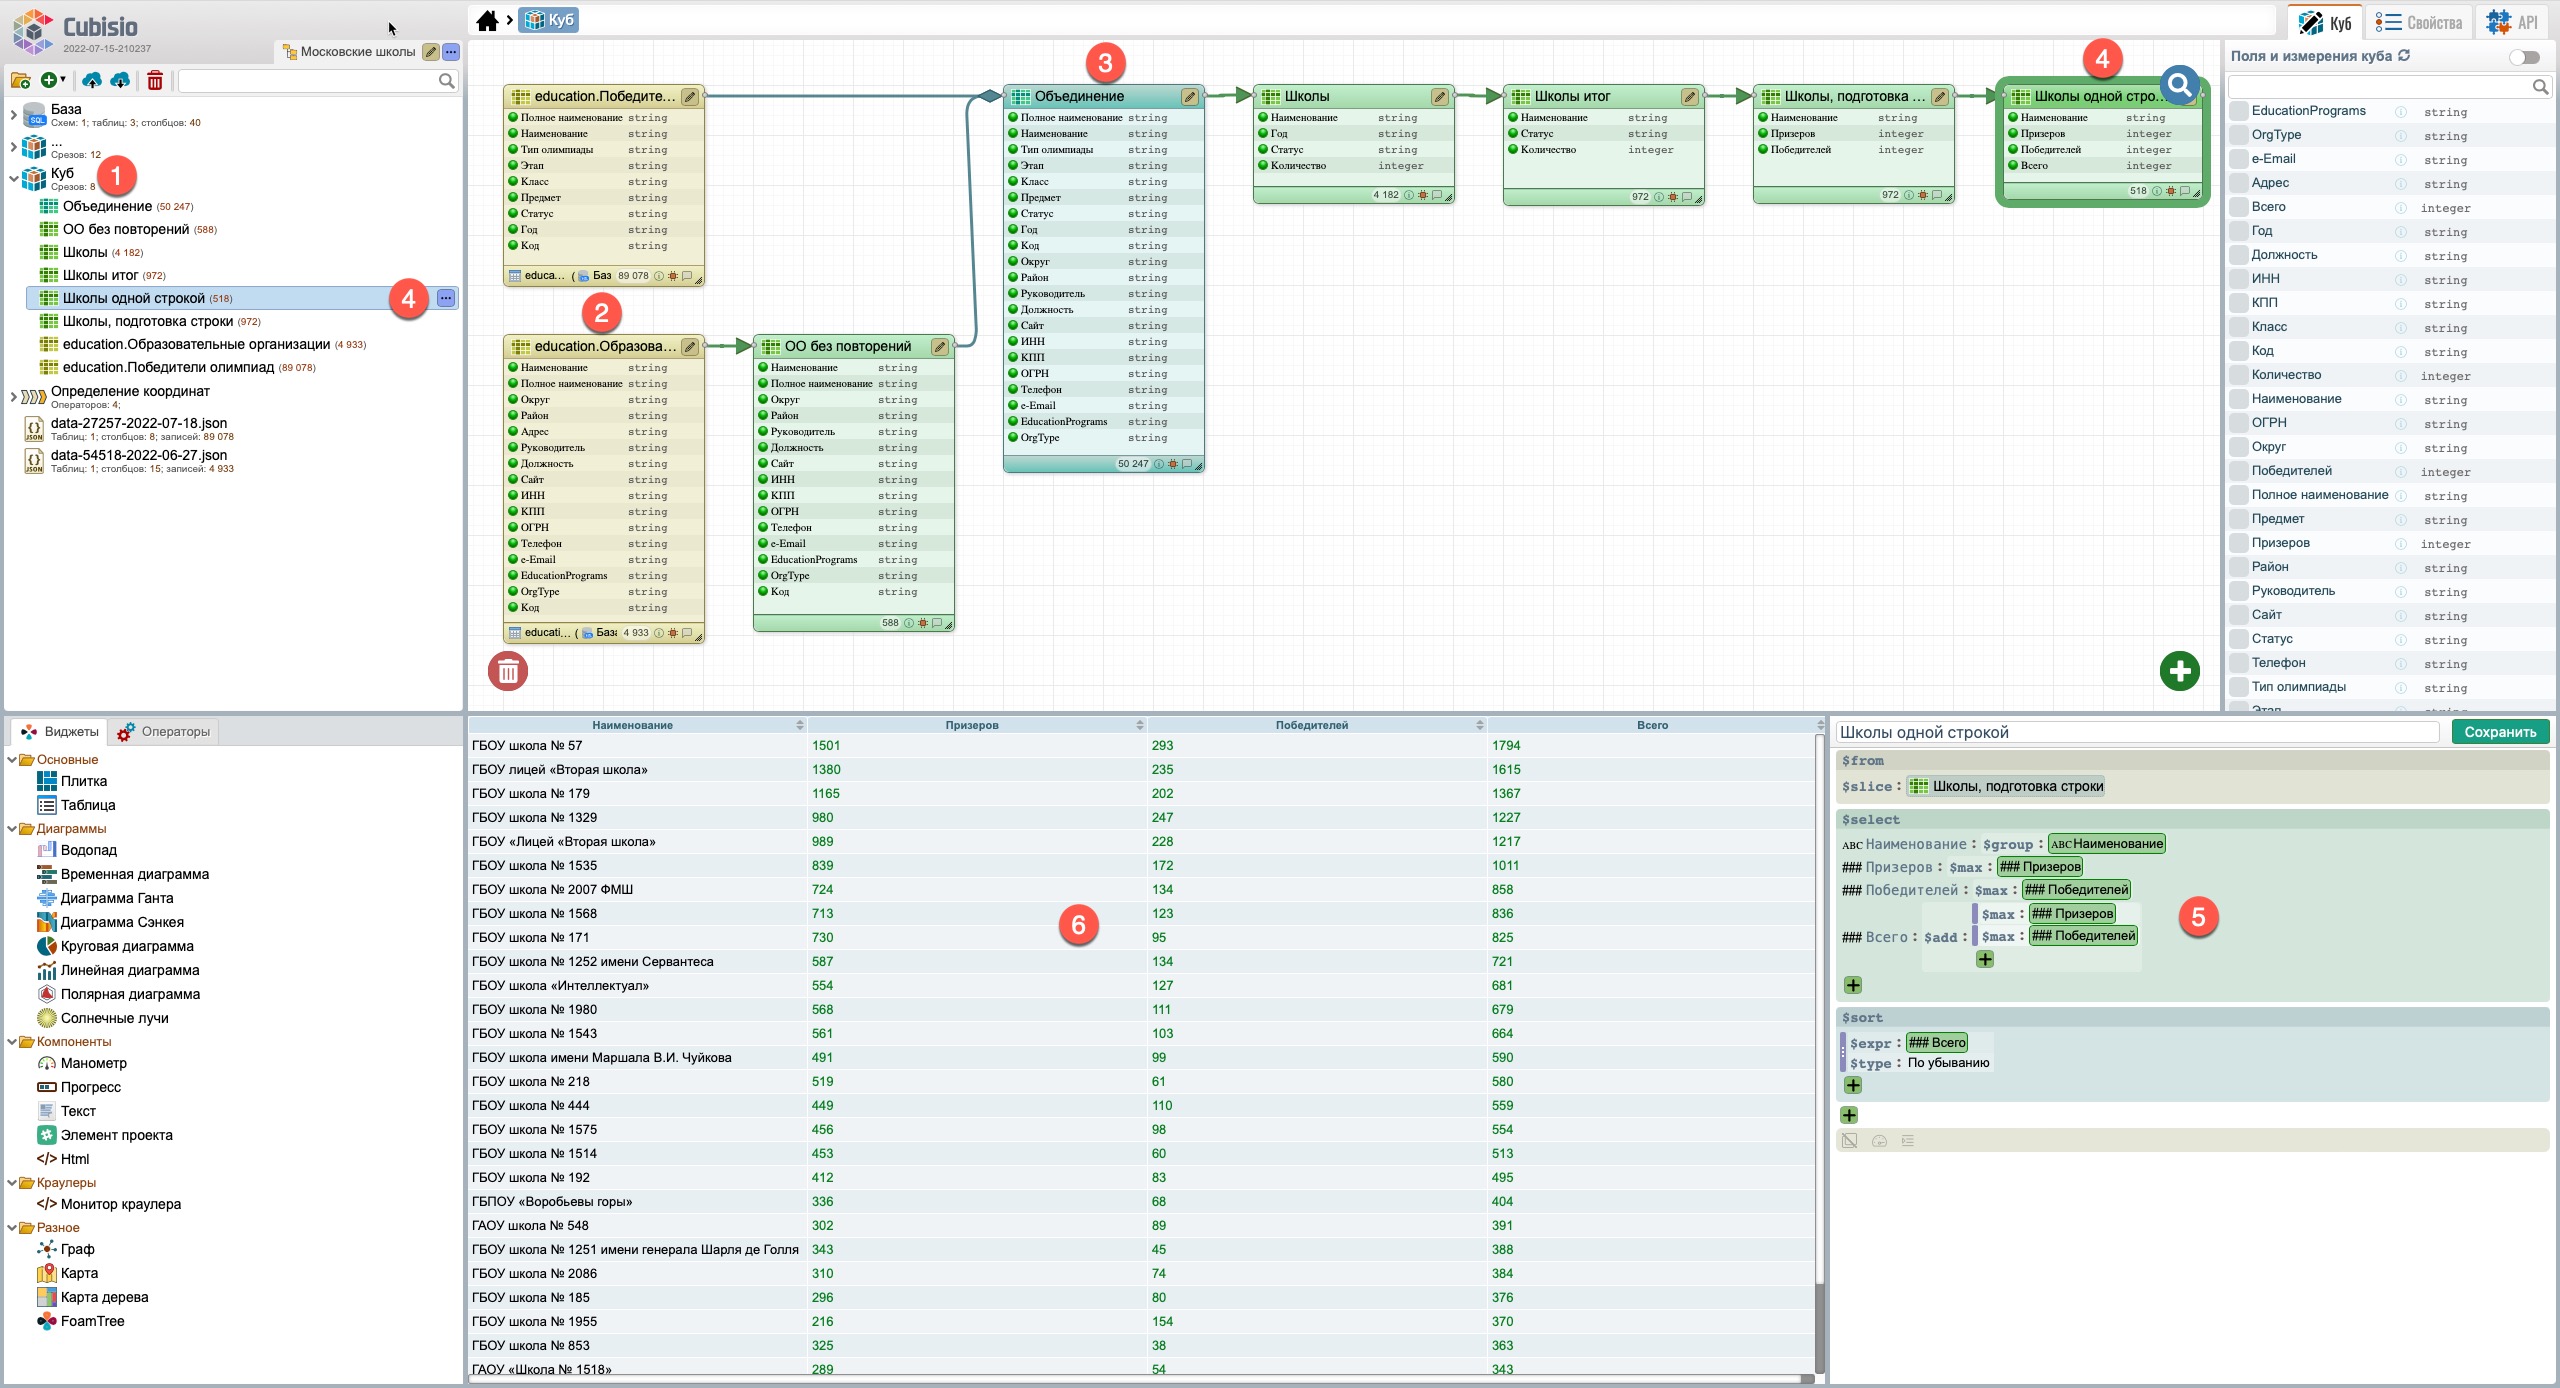2560x1388 pixels.
Task: Expand the База tree node
Action: (x=13, y=115)
